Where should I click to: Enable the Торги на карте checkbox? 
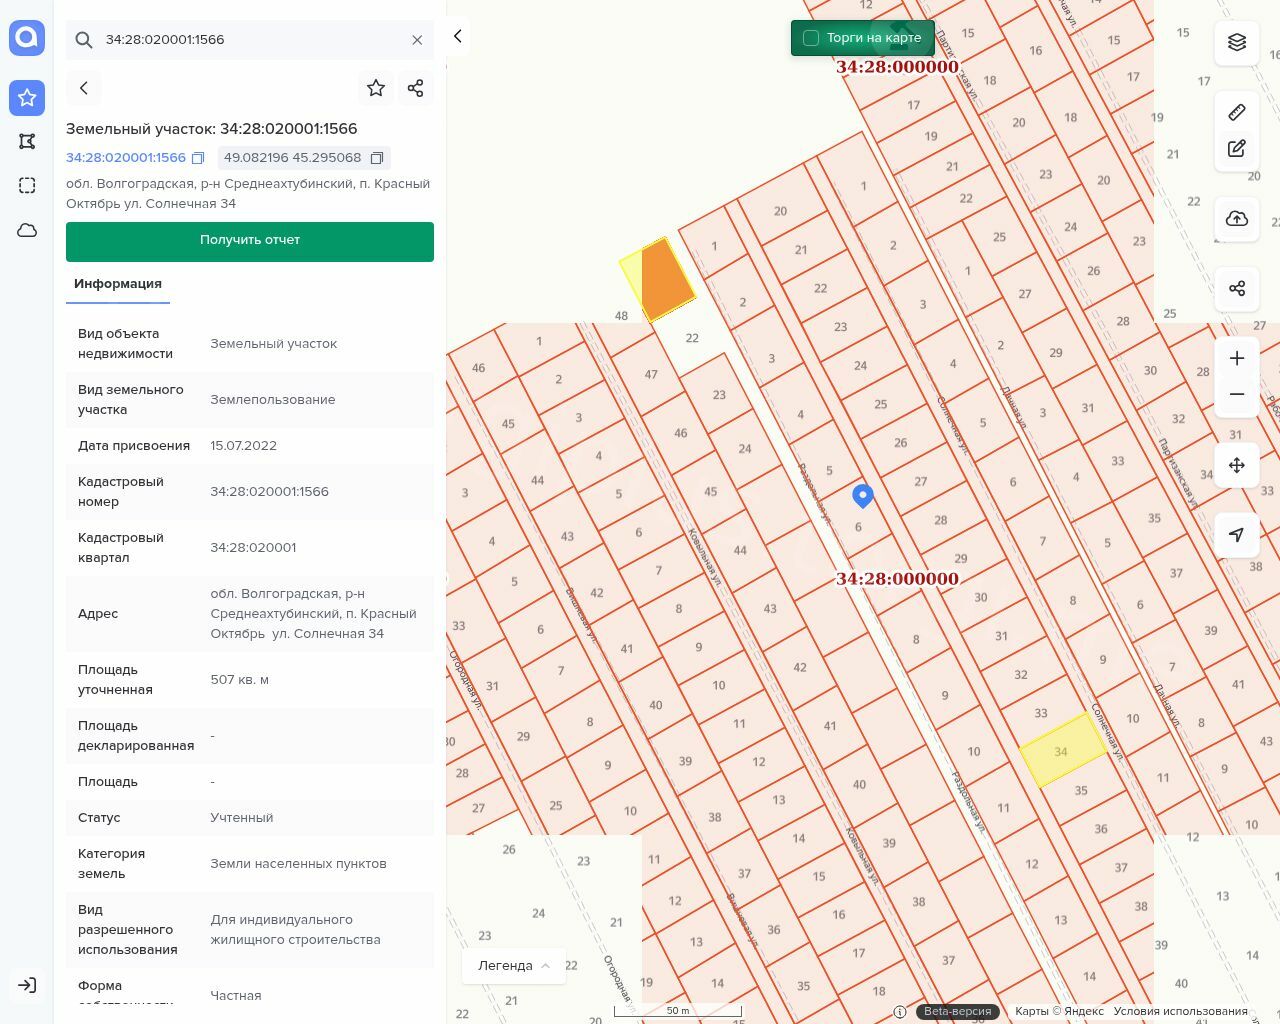click(x=811, y=38)
